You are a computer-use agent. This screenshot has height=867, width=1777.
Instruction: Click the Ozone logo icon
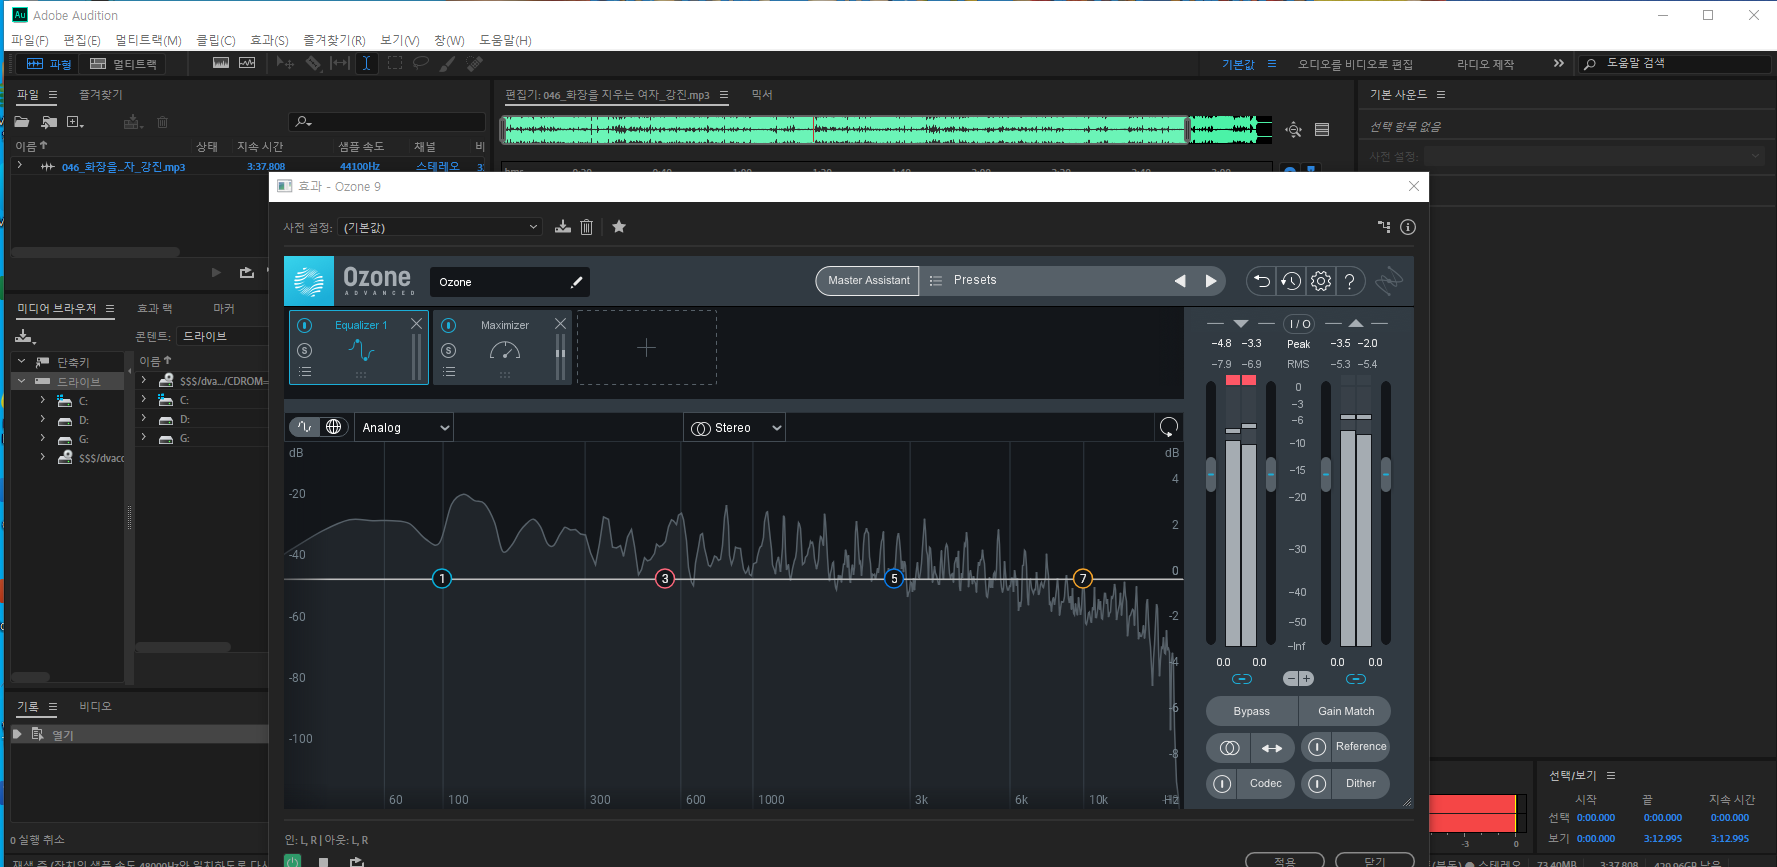point(309,281)
